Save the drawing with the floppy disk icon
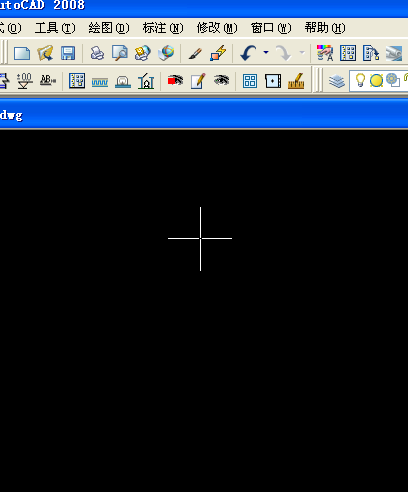The height and width of the screenshot is (492, 408). (68, 53)
